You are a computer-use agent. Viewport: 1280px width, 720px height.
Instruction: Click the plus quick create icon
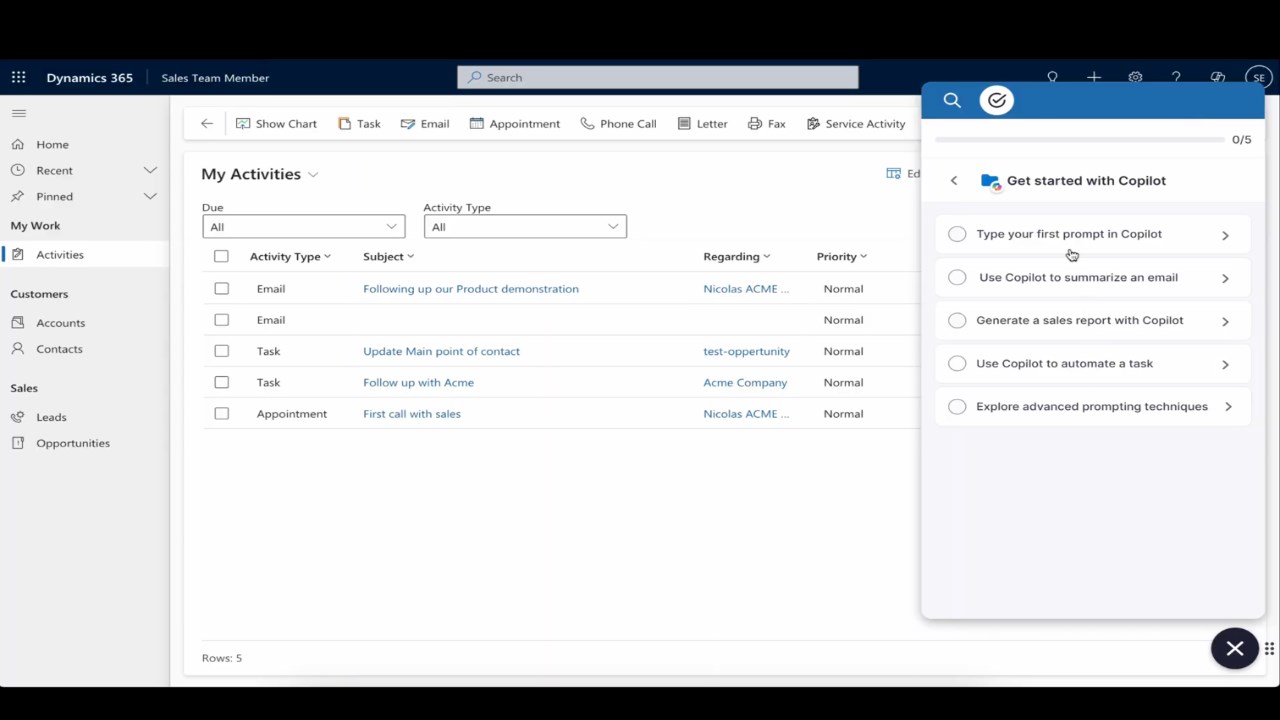(1094, 77)
